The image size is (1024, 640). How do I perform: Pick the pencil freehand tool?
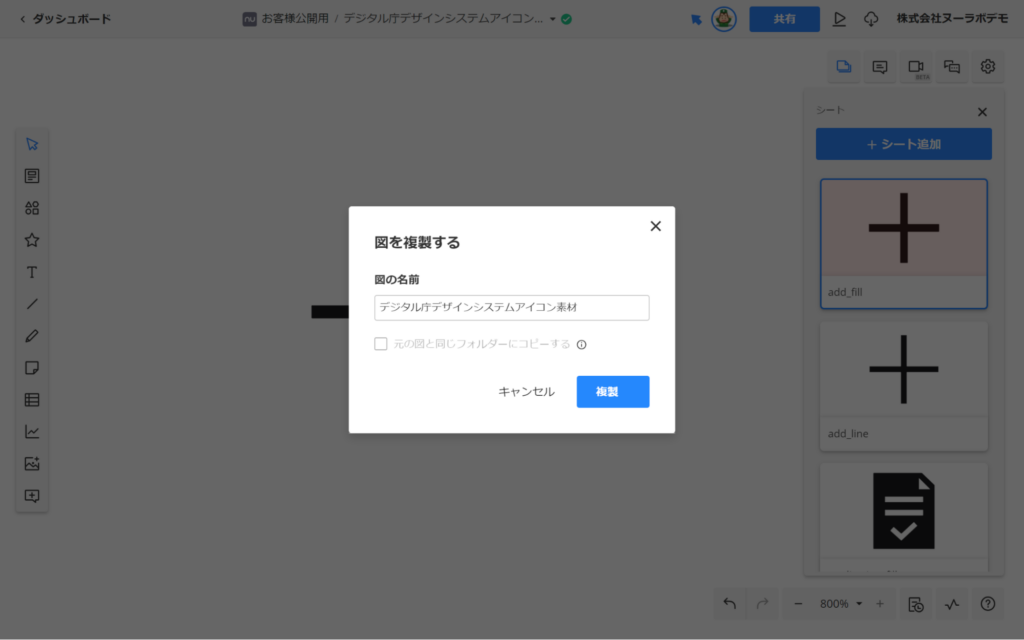tap(32, 336)
